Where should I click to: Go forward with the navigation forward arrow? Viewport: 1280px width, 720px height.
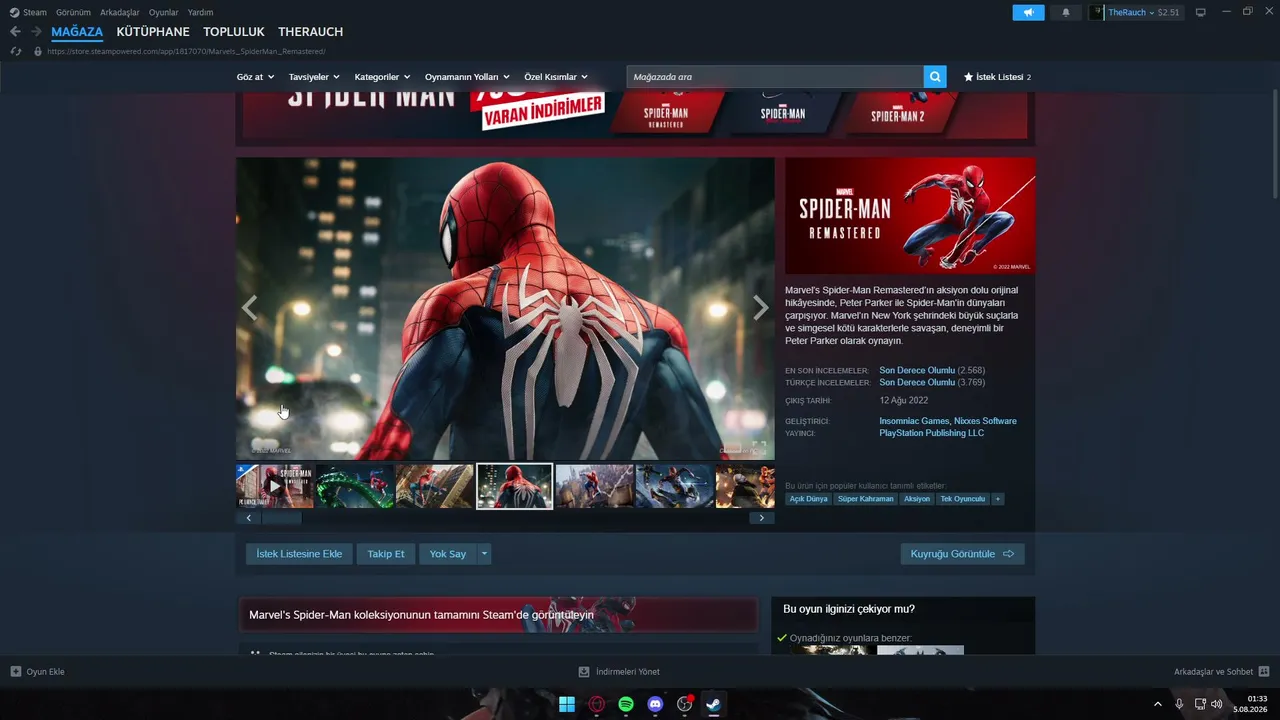(x=36, y=32)
